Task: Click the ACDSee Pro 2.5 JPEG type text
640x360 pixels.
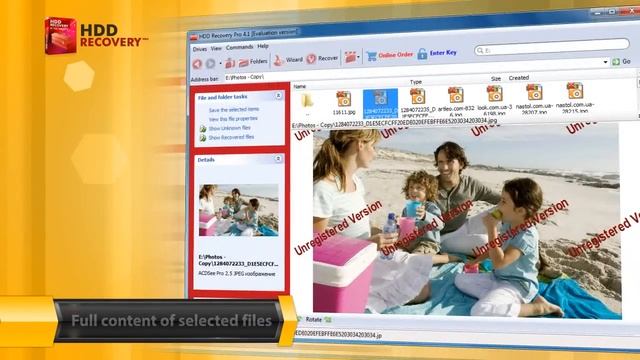Action: 237,274
